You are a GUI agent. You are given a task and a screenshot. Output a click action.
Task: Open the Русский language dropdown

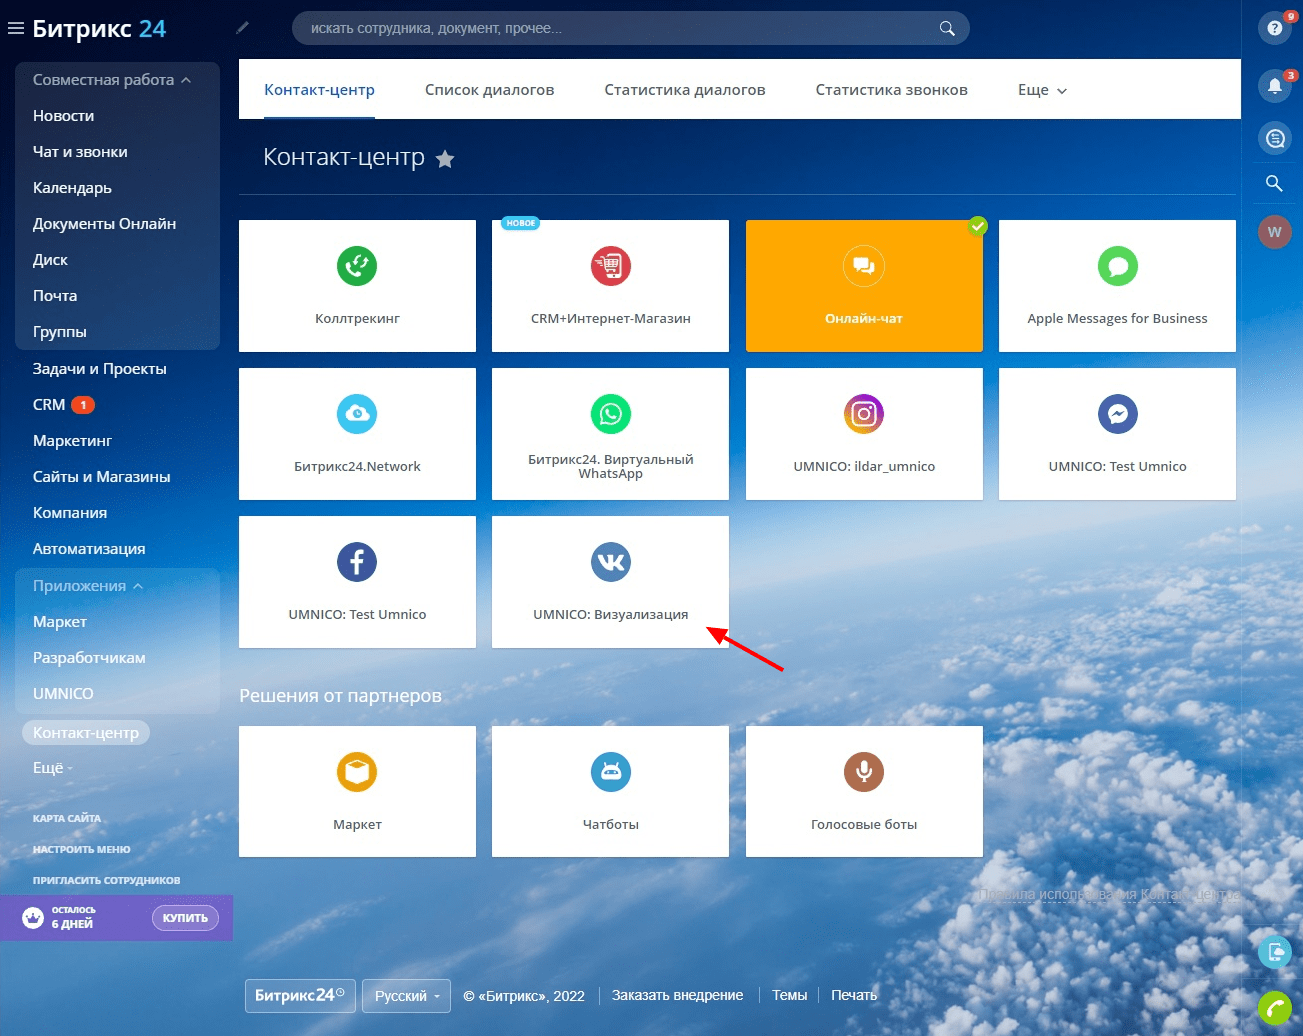pyautogui.click(x=406, y=996)
